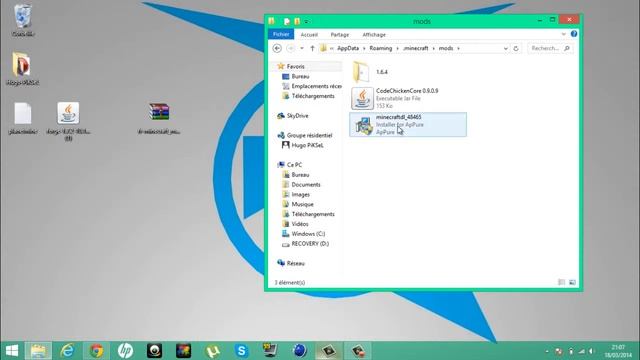The image size is (640, 360).
Task: Show hidden system tray icons
Action: (547, 351)
